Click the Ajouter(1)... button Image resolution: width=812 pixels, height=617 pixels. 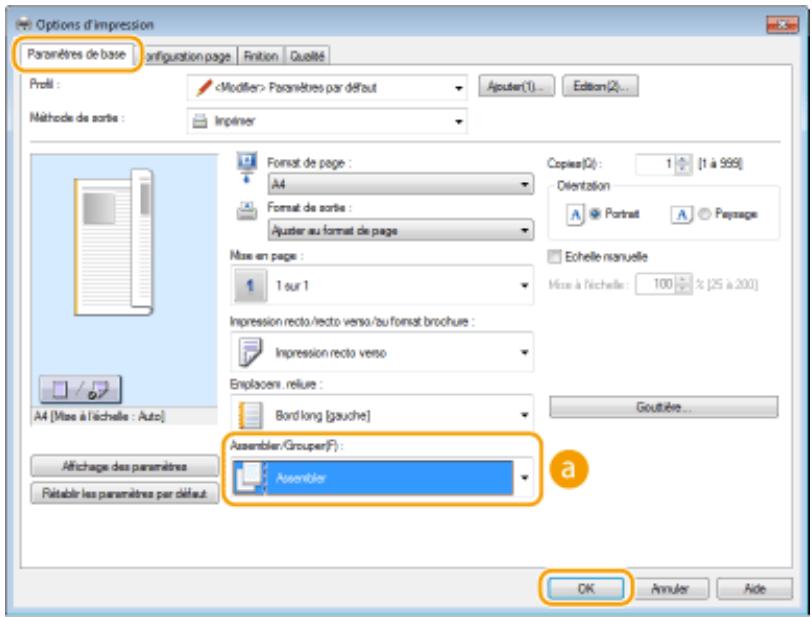tap(516, 86)
